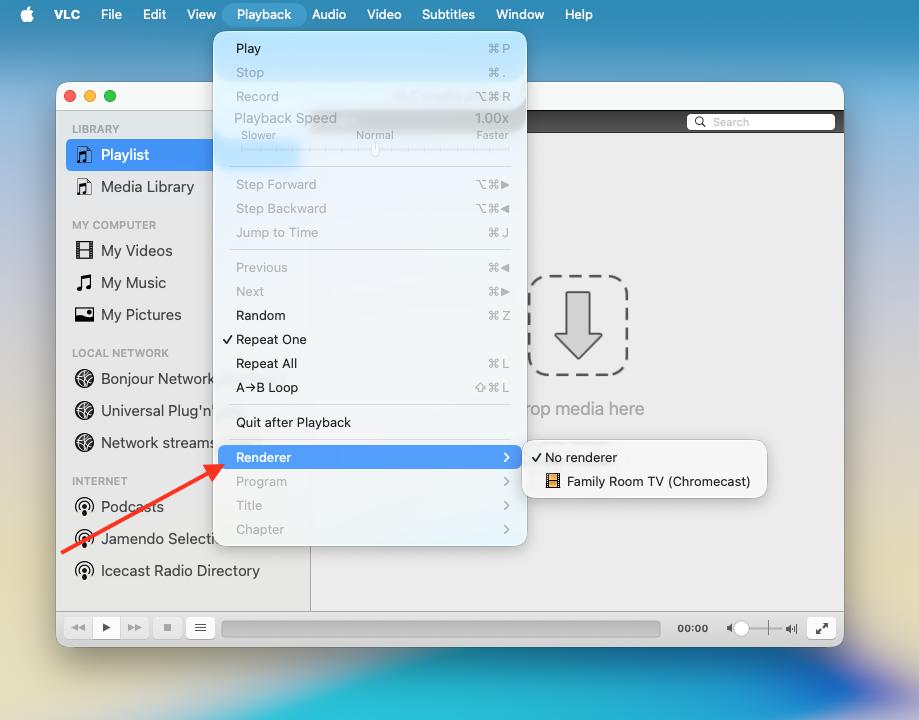Screen dimensions: 919x720
Task: Click the previous track rewind button
Action: point(78,628)
